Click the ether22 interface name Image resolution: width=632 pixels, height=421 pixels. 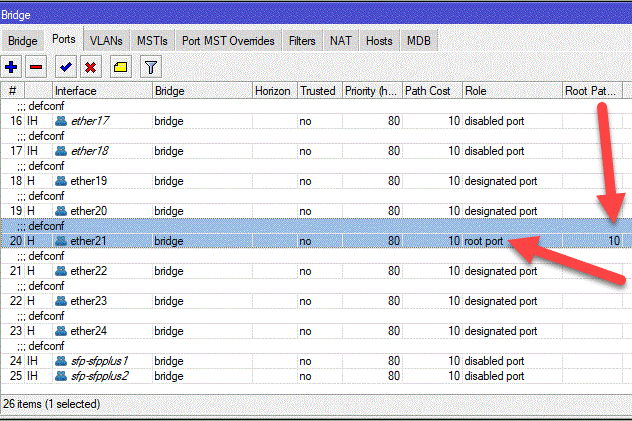pos(89,271)
